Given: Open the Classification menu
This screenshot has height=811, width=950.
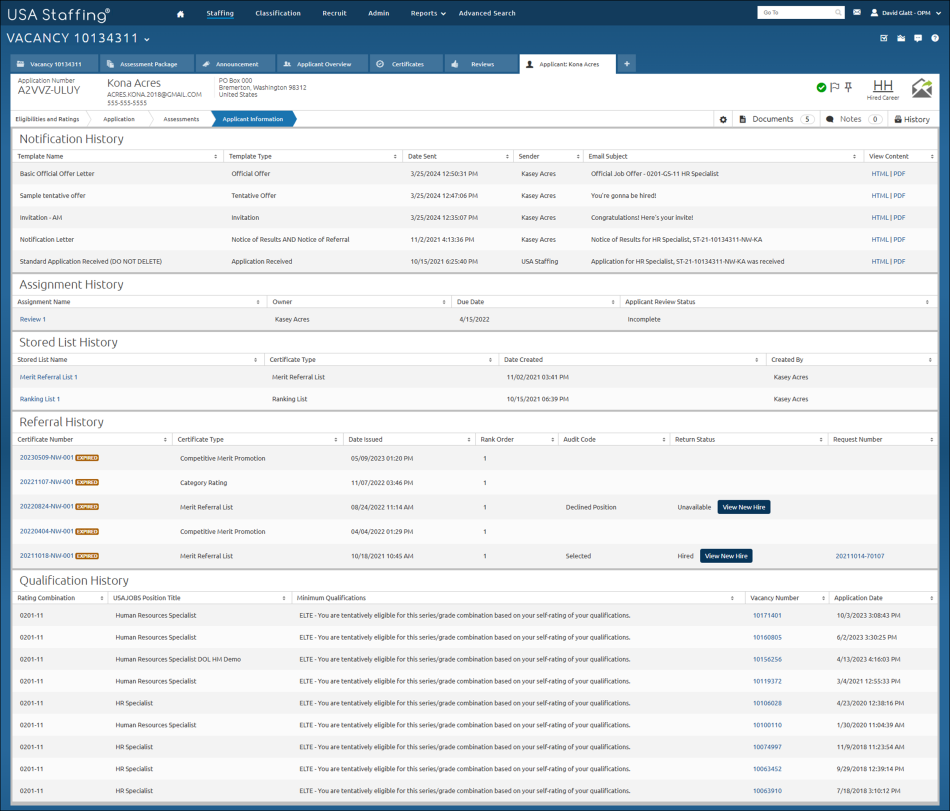Looking at the screenshot, I should (278, 13).
